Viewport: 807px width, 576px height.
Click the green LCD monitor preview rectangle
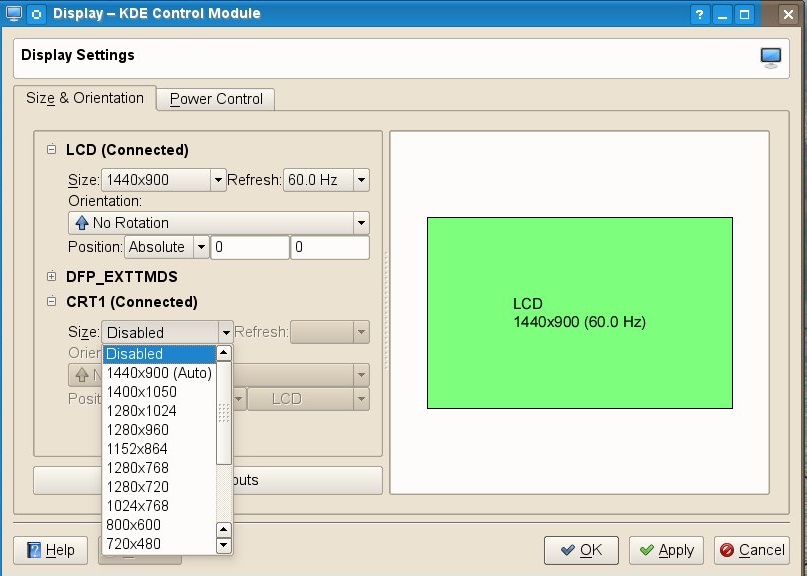(579, 313)
